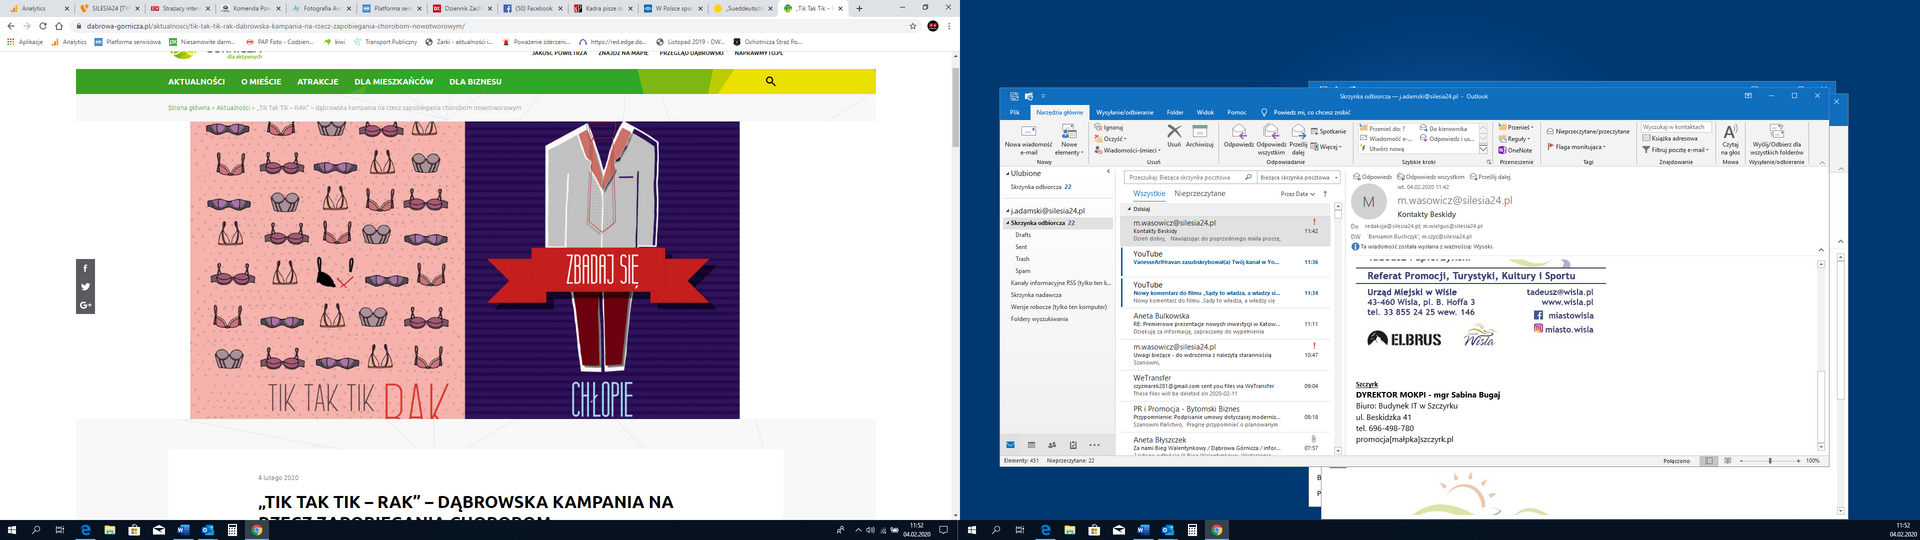This screenshot has width=1920, height=540.
Task: Click the search magnifier on the Dąbrowa website
Action: coord(770,81)
